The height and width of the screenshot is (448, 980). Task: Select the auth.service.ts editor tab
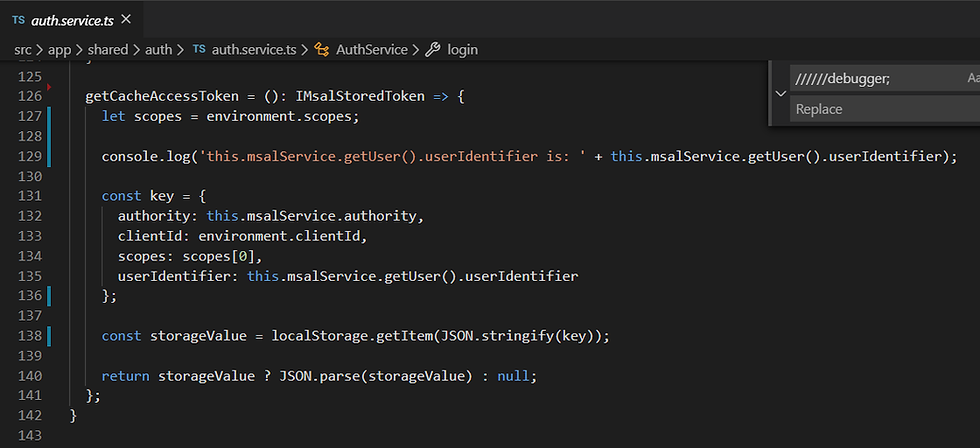[72, 20]
